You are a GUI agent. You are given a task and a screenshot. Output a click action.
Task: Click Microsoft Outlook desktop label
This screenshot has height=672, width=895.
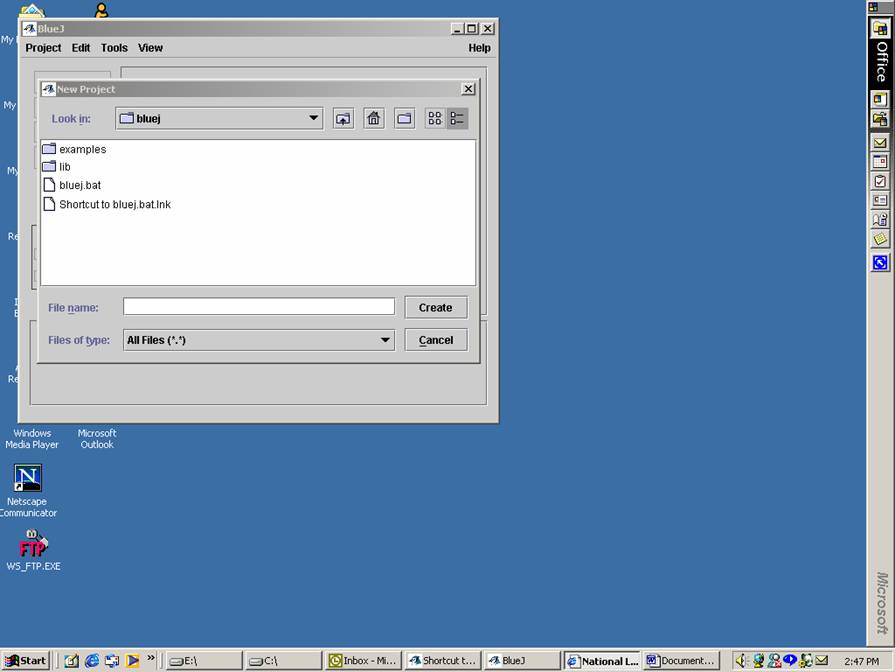coord(97,439)
